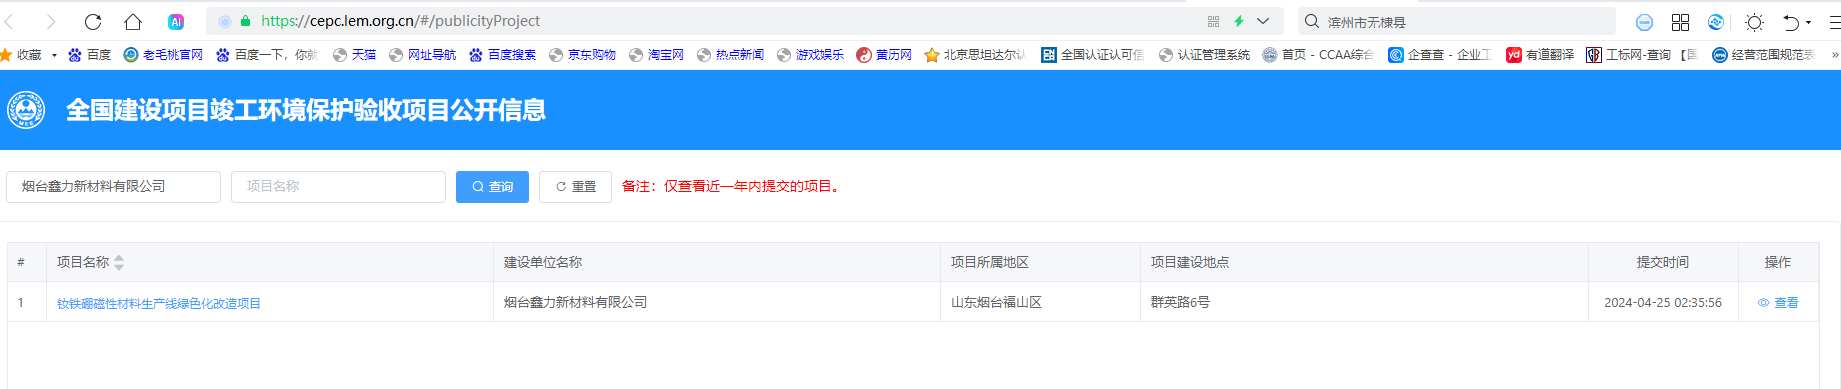Click the magnifier icon in search box
This screenshot has width=1841, height=389.
tap(1312, 21)
